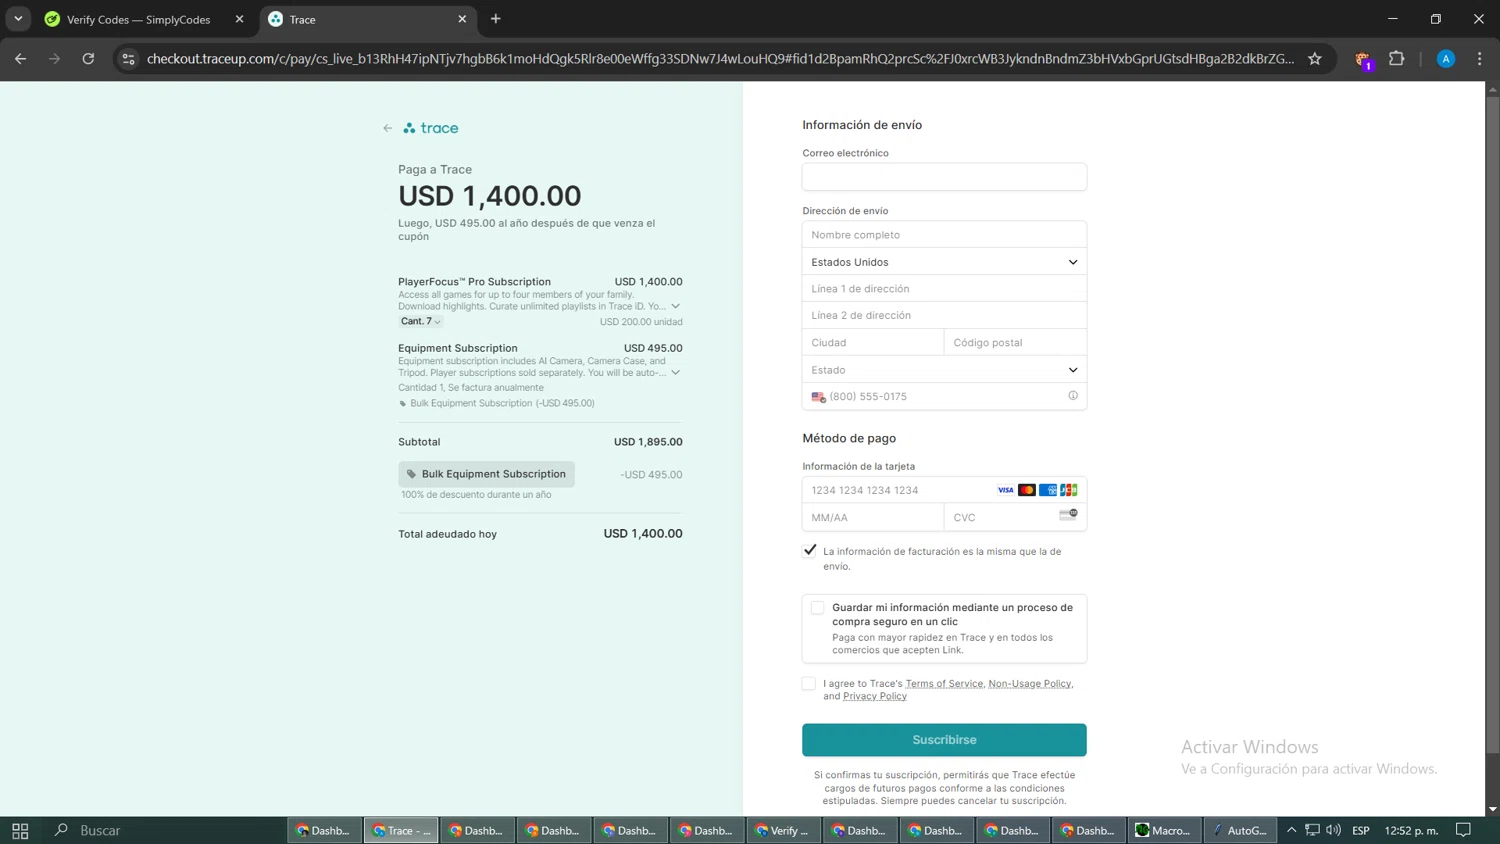Open the Macro taskbar application

tap(1164, 830)
